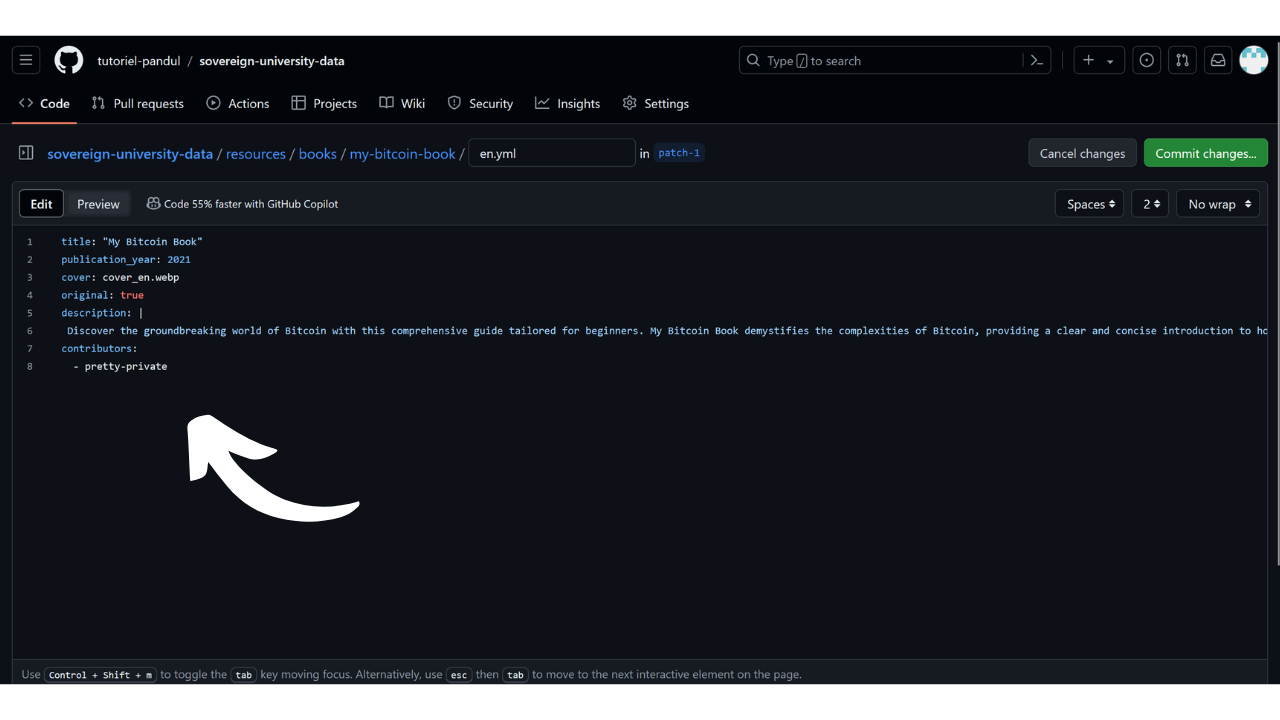Open the hamburger navigation menu

coord(26,60)
